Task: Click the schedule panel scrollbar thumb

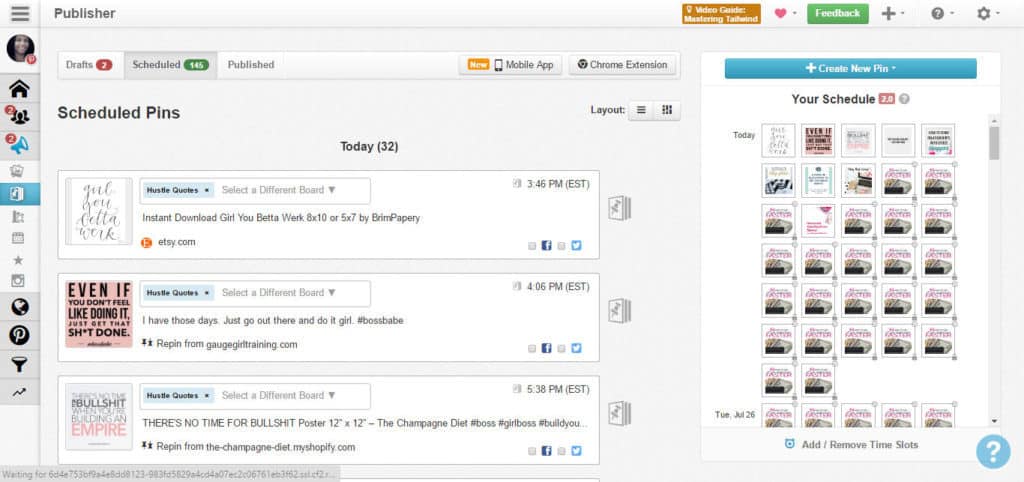Action: coord(994,144)
